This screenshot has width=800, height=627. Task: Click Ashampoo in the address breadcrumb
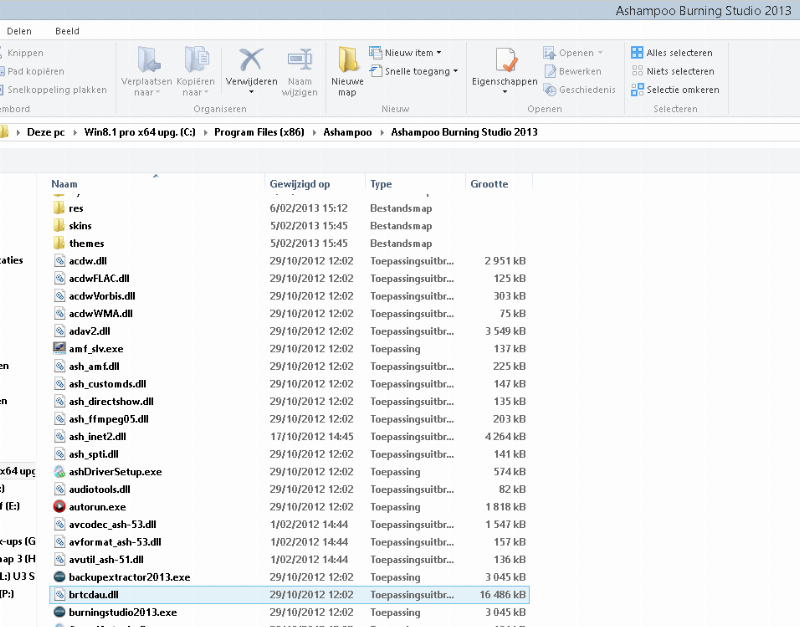pos(347,132)
